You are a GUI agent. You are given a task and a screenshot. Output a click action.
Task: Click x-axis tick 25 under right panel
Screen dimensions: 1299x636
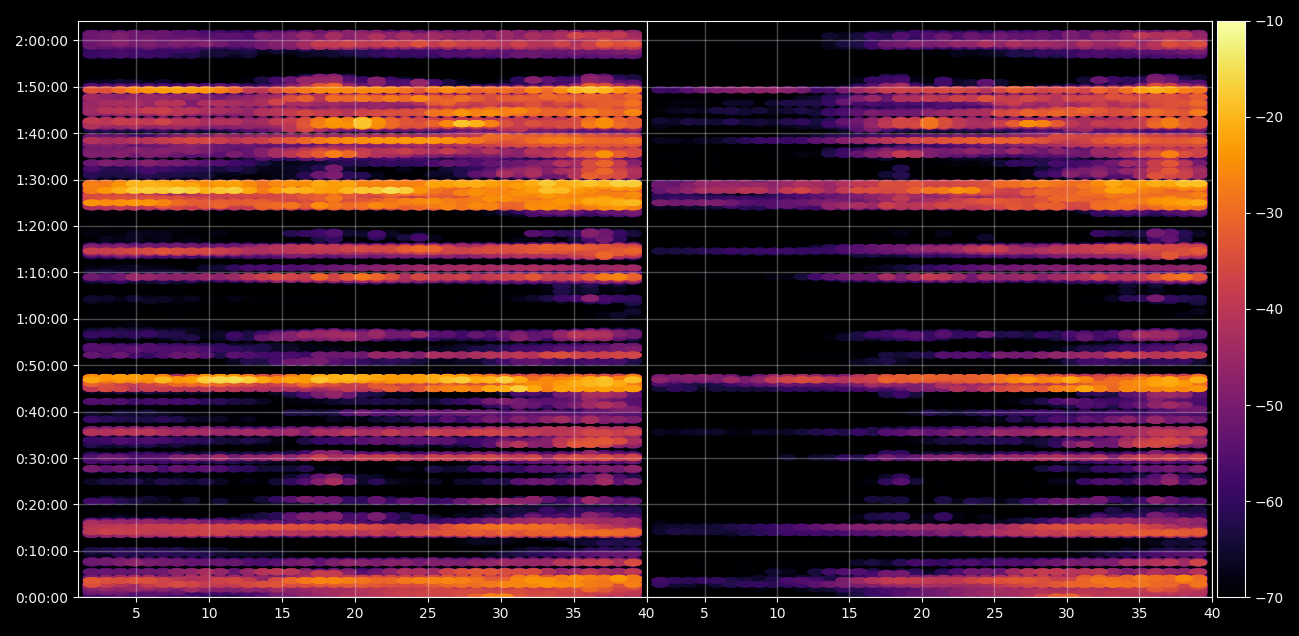point(995,613)
